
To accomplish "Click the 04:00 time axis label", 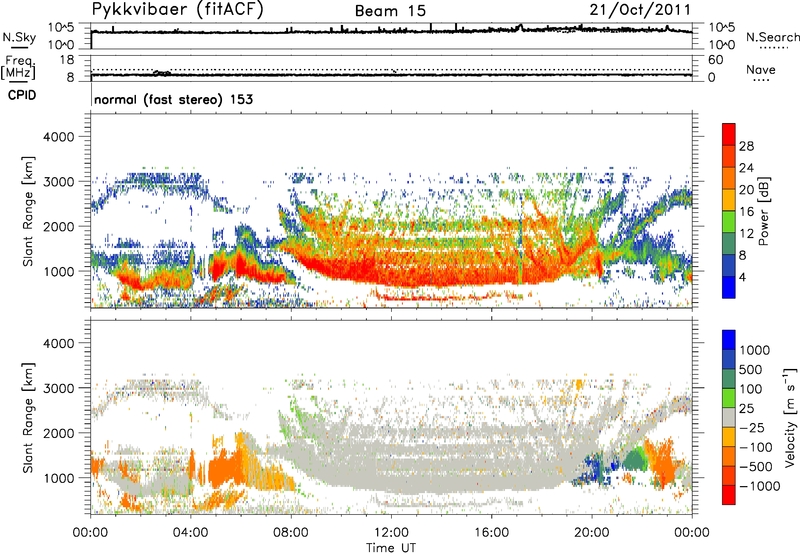I will click(190, 533).
